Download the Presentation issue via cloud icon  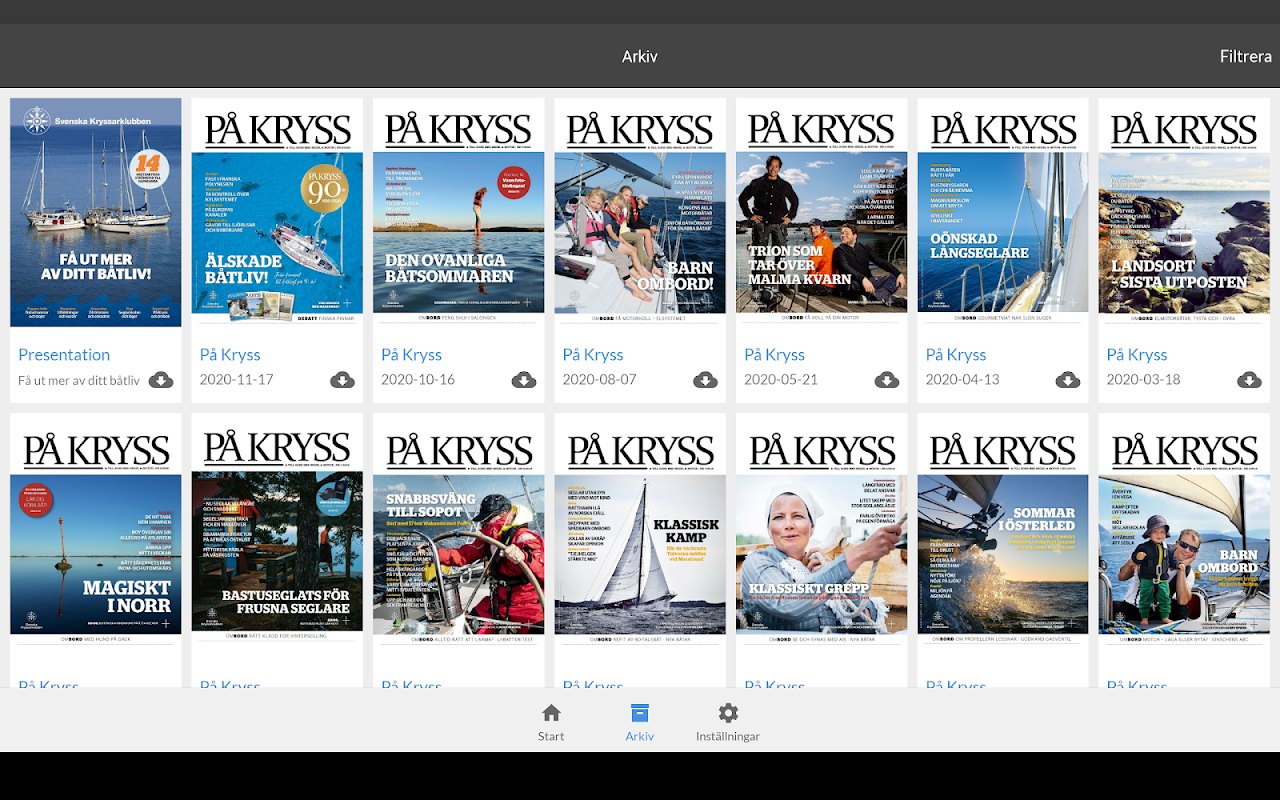[161, 380]
